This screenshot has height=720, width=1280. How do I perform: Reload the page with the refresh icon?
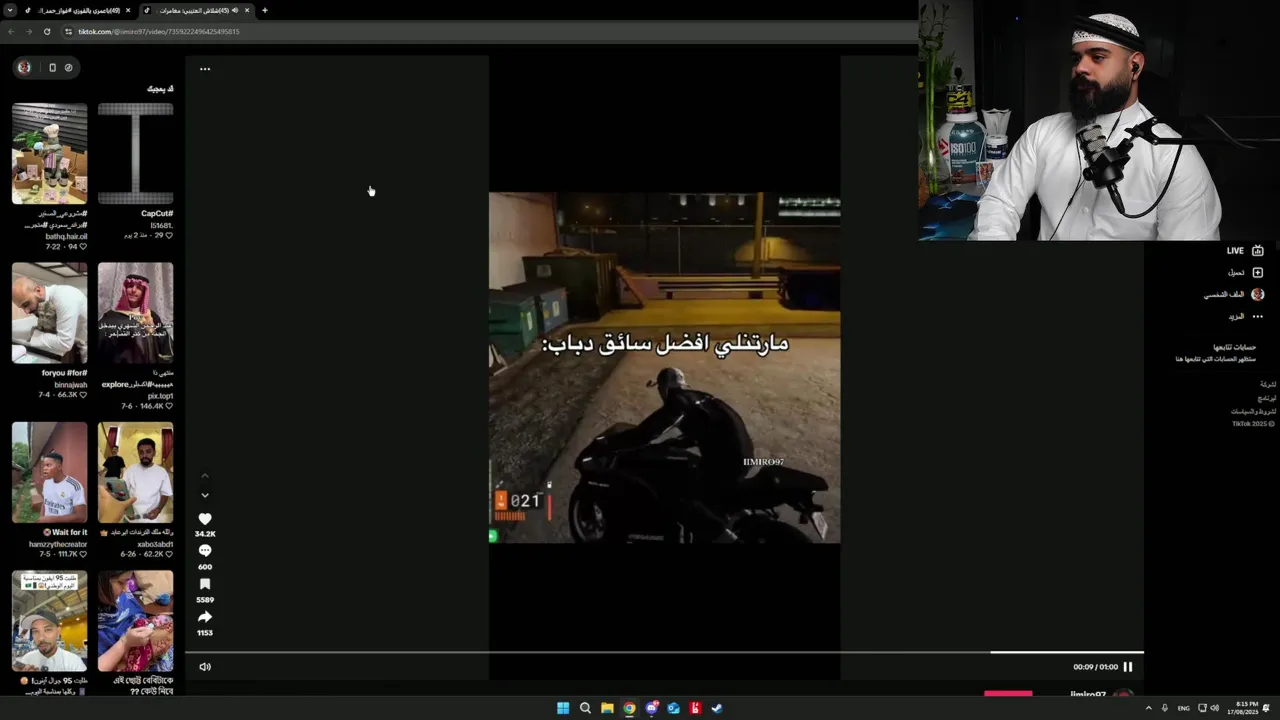[x=46, y=31]
